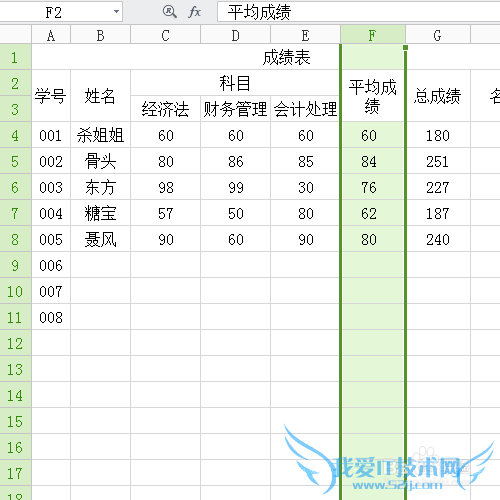Screen dimensions: 500x500
Task: Click the 姓名 header cell
Action: (x=100, y=96)
